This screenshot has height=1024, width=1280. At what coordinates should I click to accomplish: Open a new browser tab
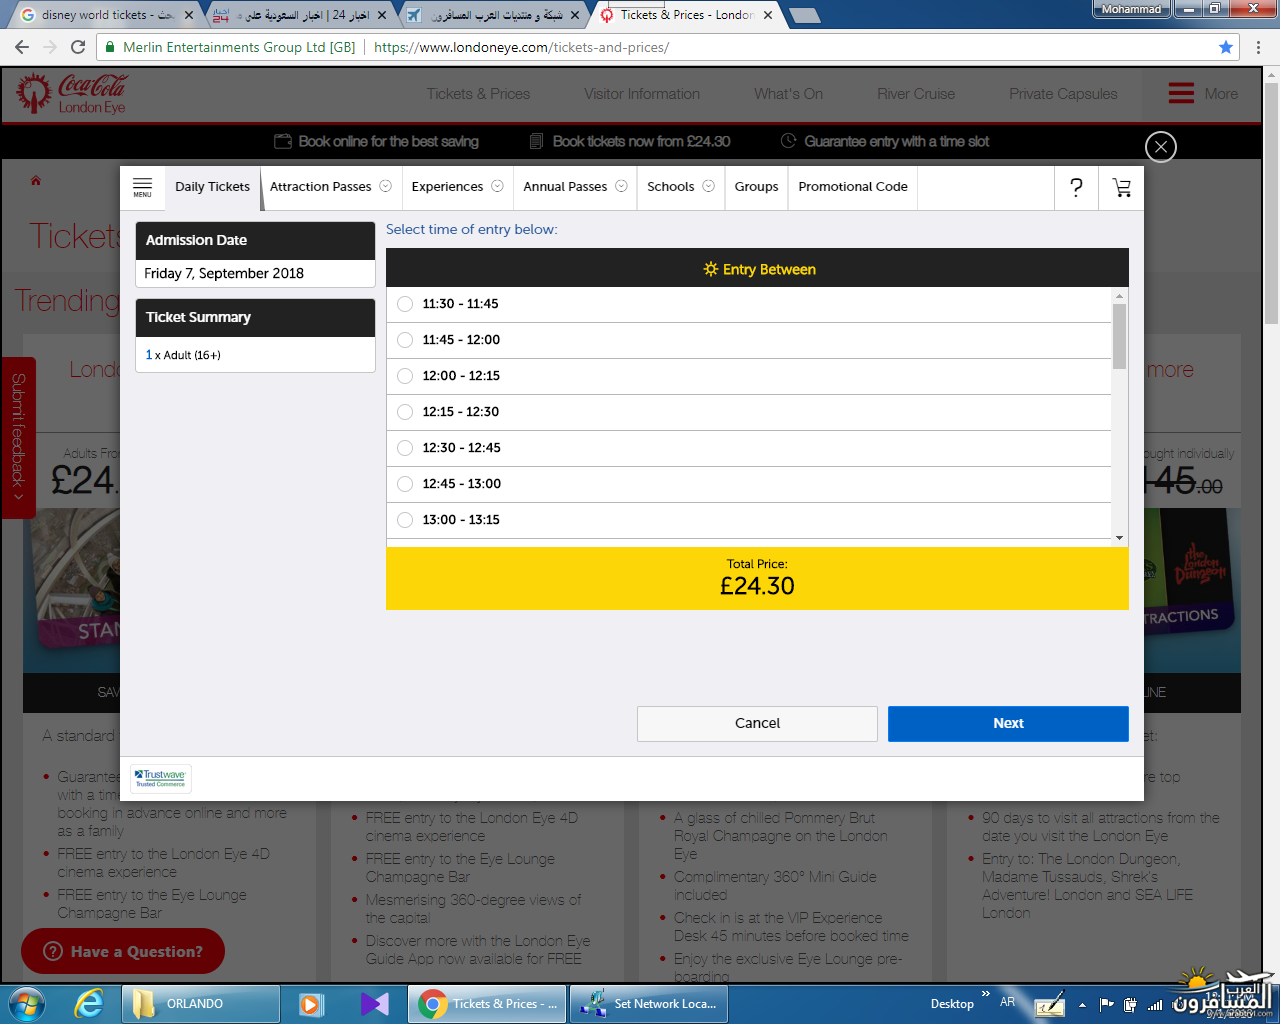pos(804,15)
